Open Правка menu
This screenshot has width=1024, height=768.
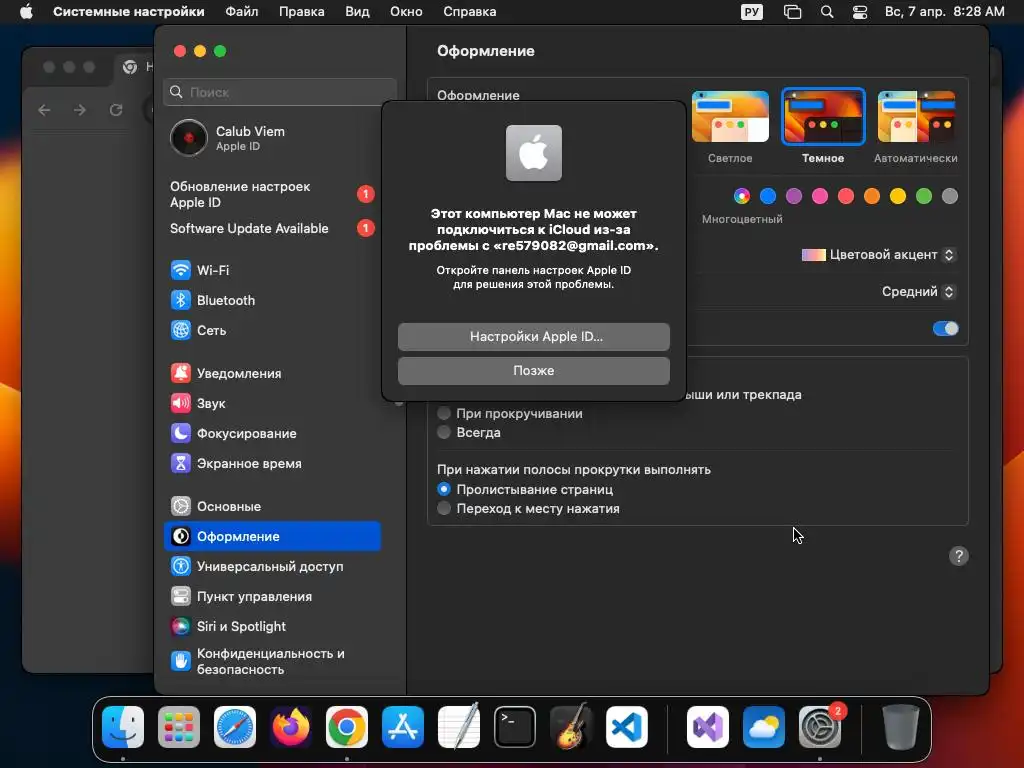coord(302,12)
